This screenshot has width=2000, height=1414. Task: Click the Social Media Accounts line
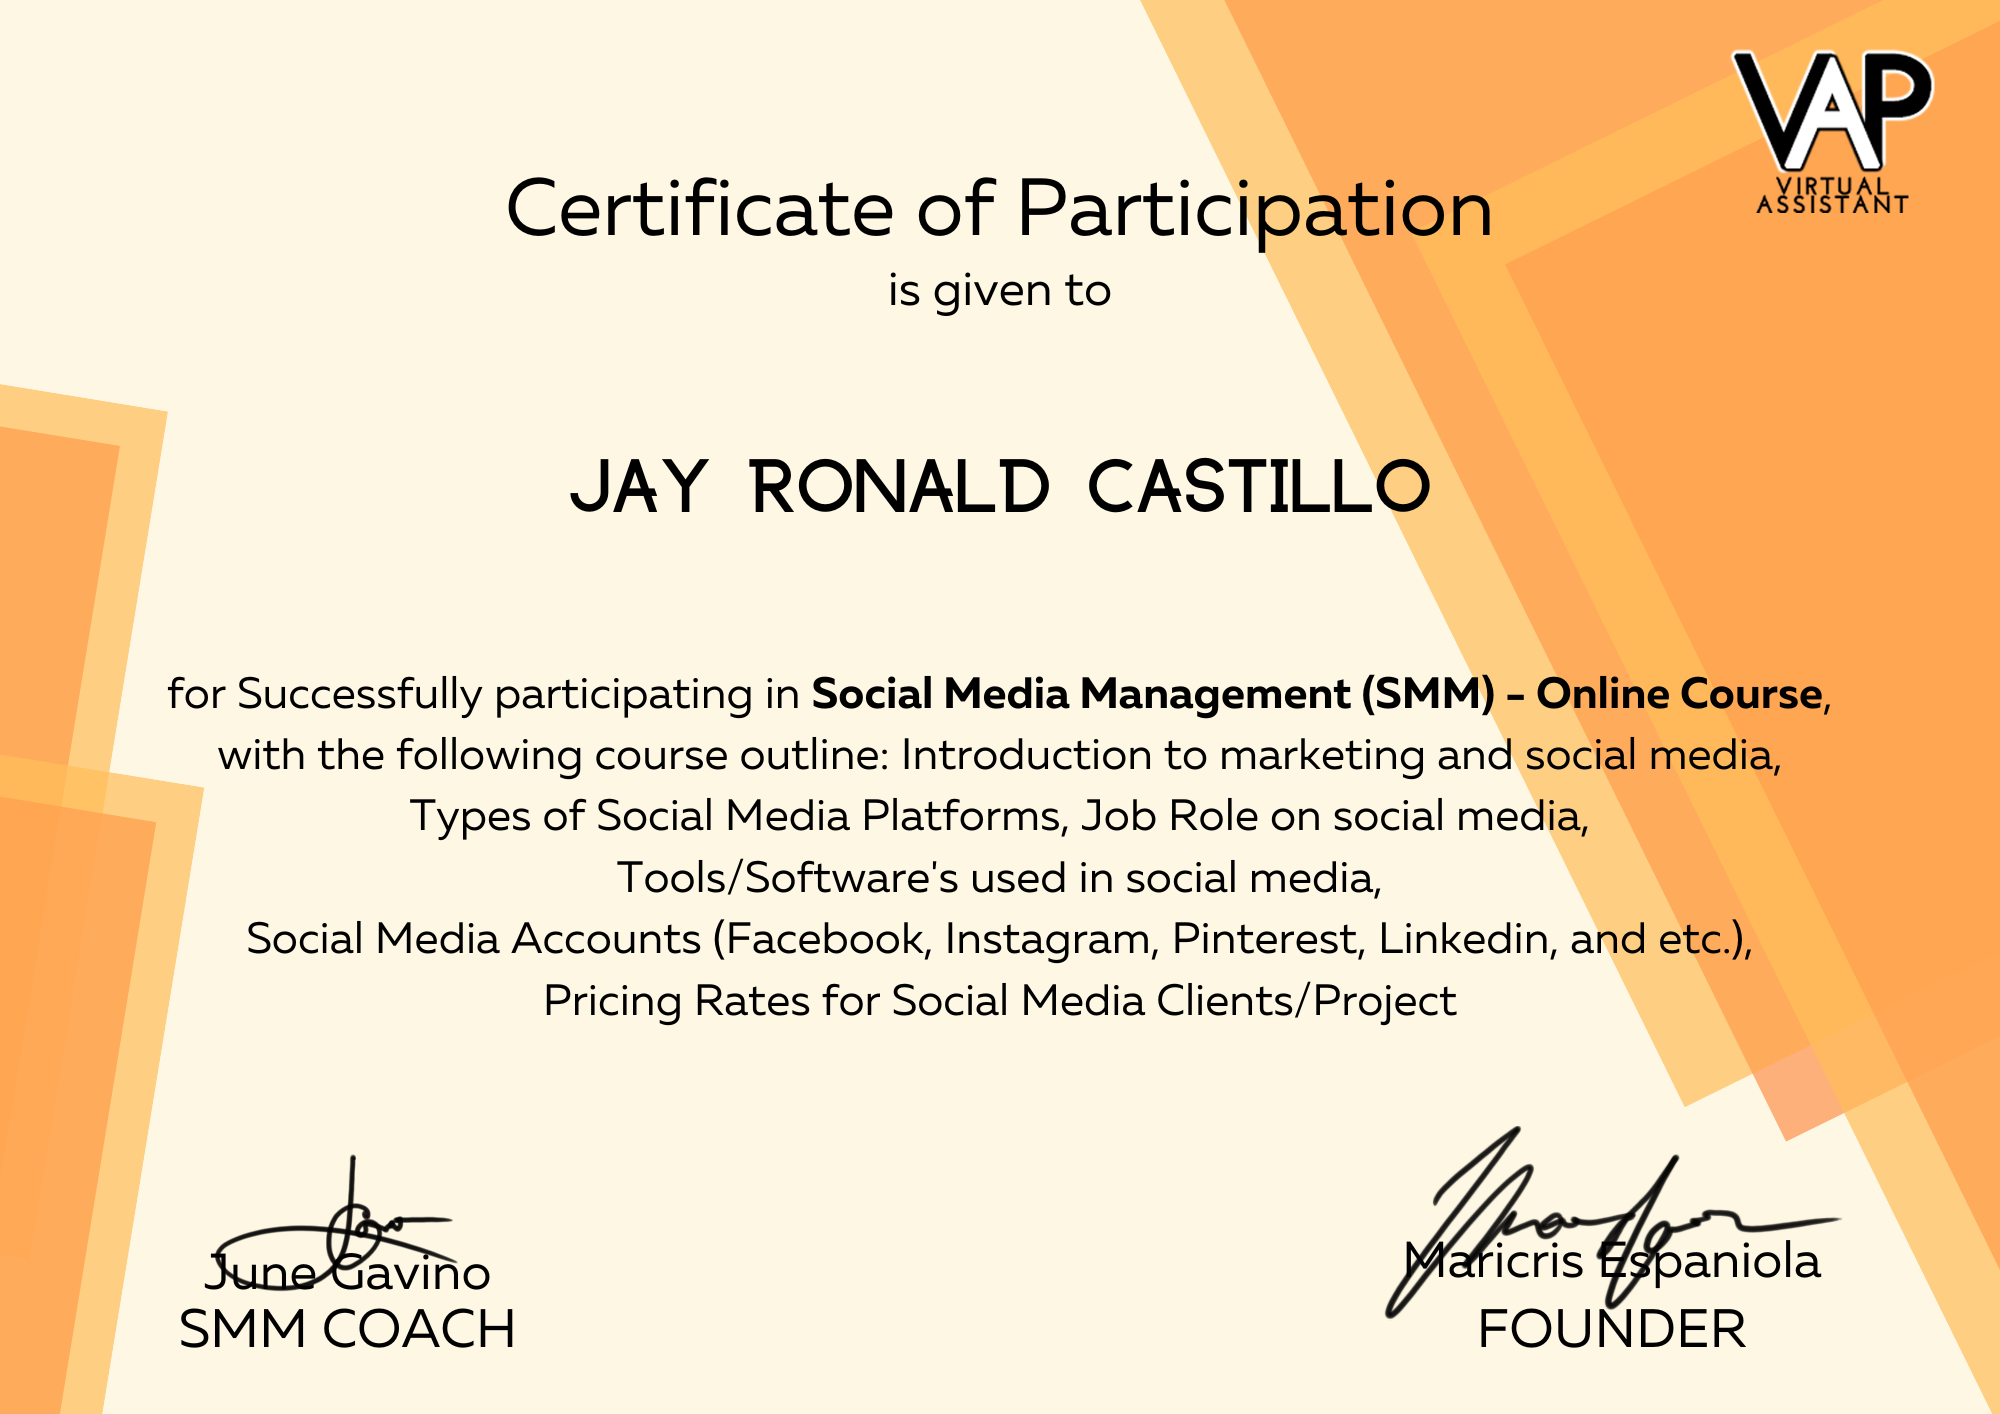click(999, 939)
